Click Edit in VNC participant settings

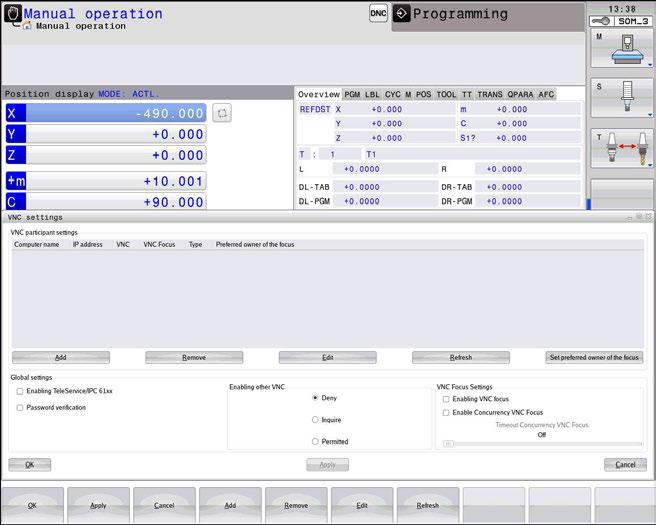[x=328, y=358]
